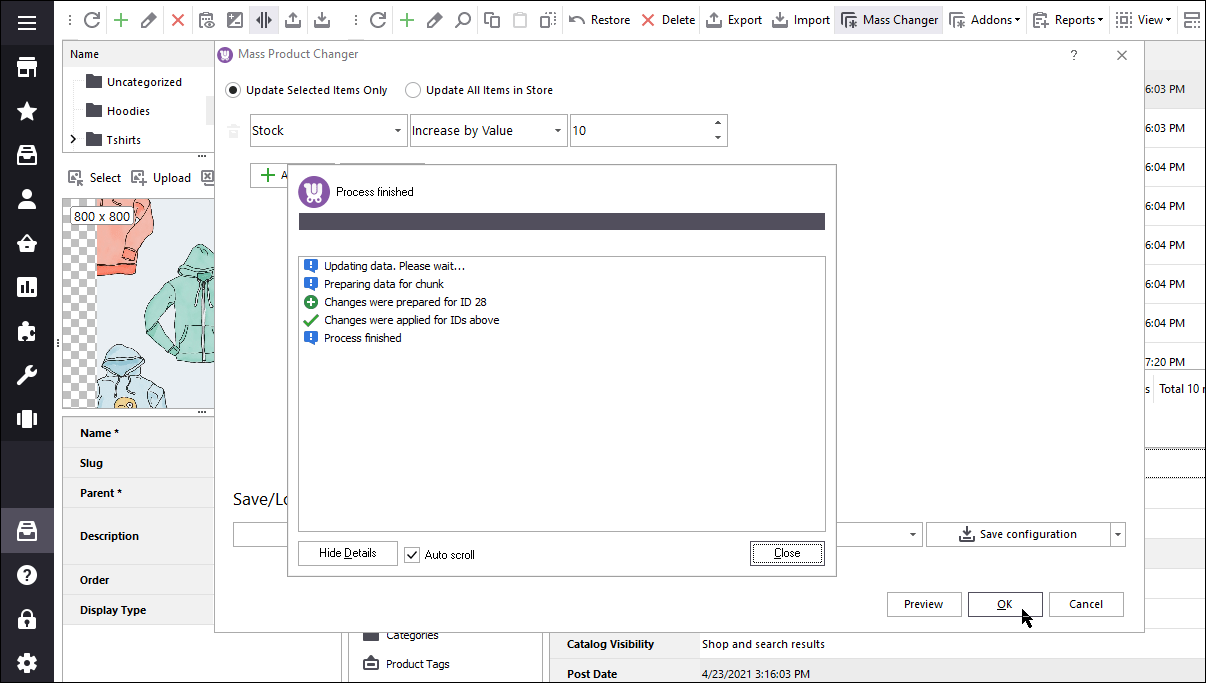Open the Increase by Value dropdown
1206x683 pixels.
[558, 130]
